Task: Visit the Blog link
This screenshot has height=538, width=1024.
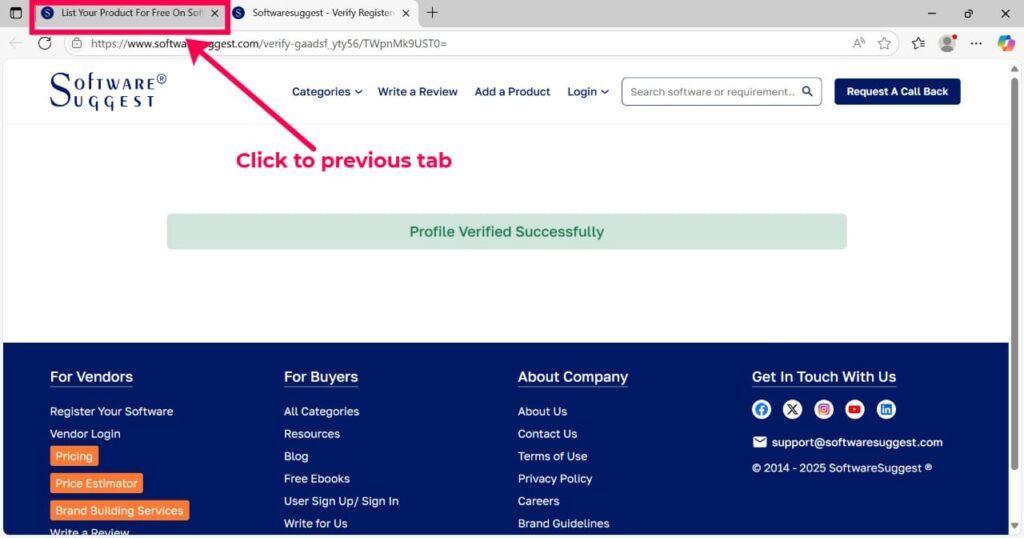Action: [x=296, y=456]
